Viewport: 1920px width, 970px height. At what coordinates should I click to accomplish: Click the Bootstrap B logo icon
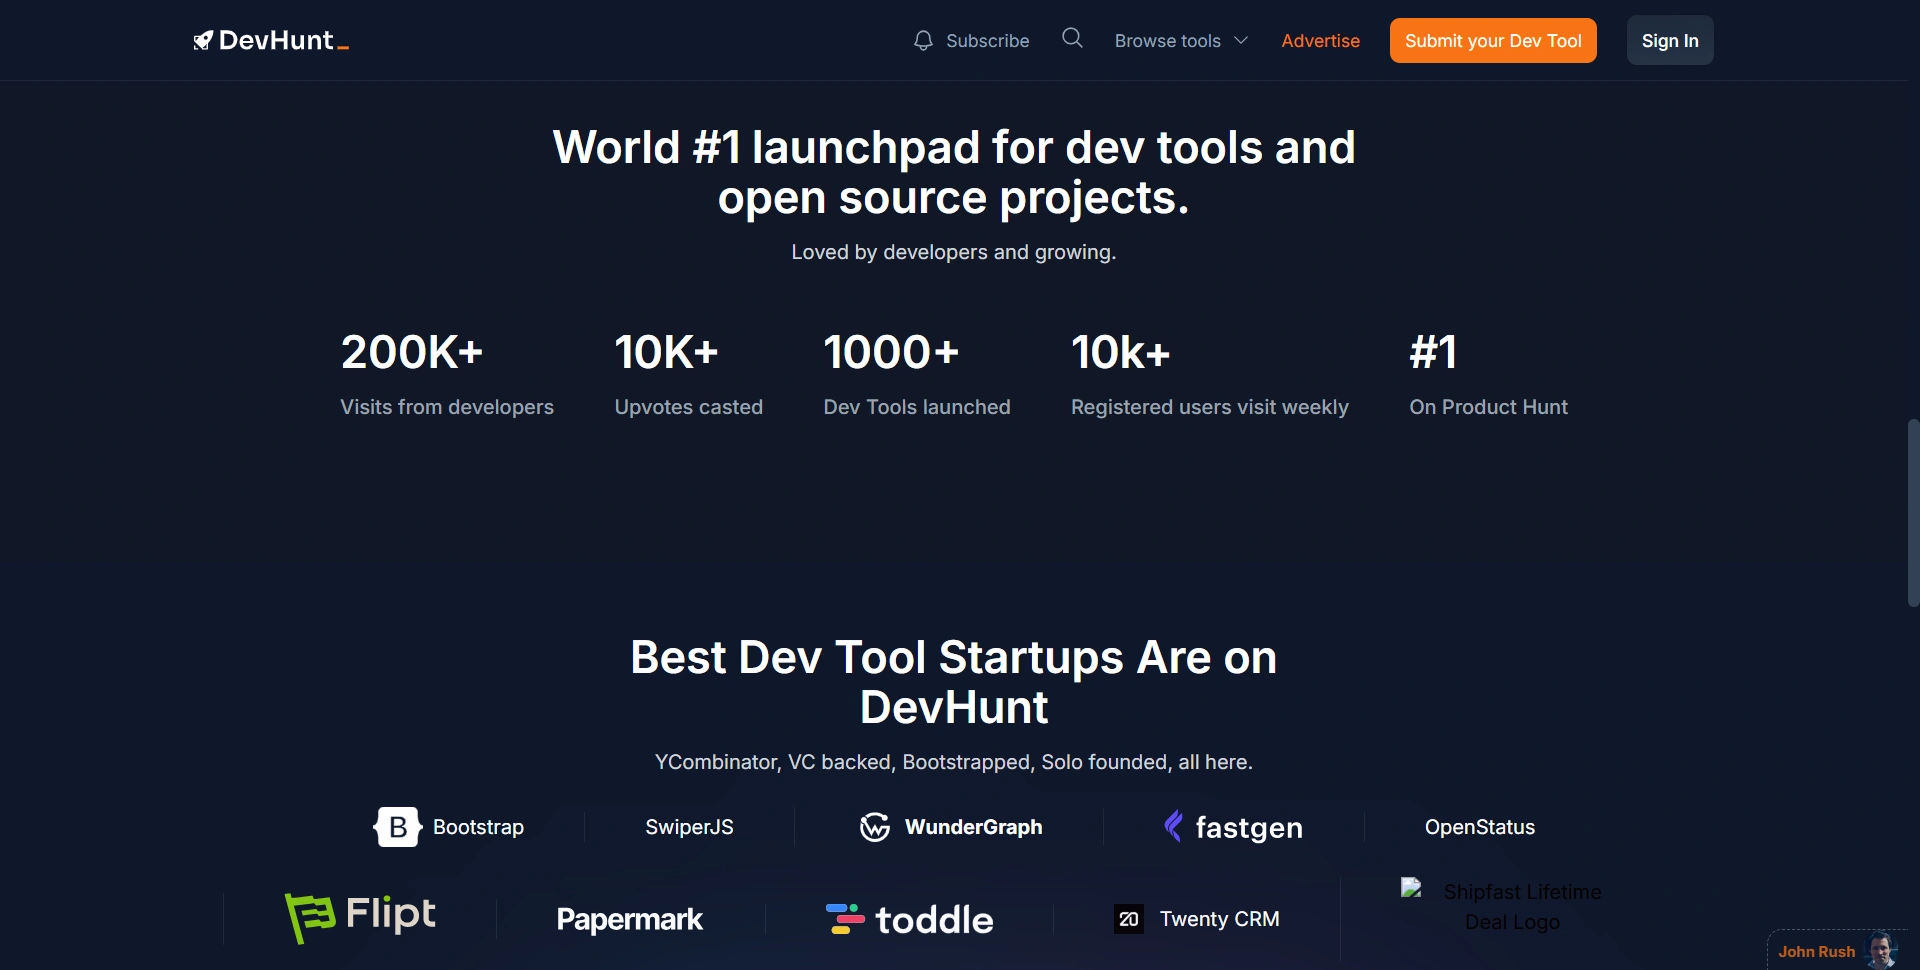click(x=397, y=827)
